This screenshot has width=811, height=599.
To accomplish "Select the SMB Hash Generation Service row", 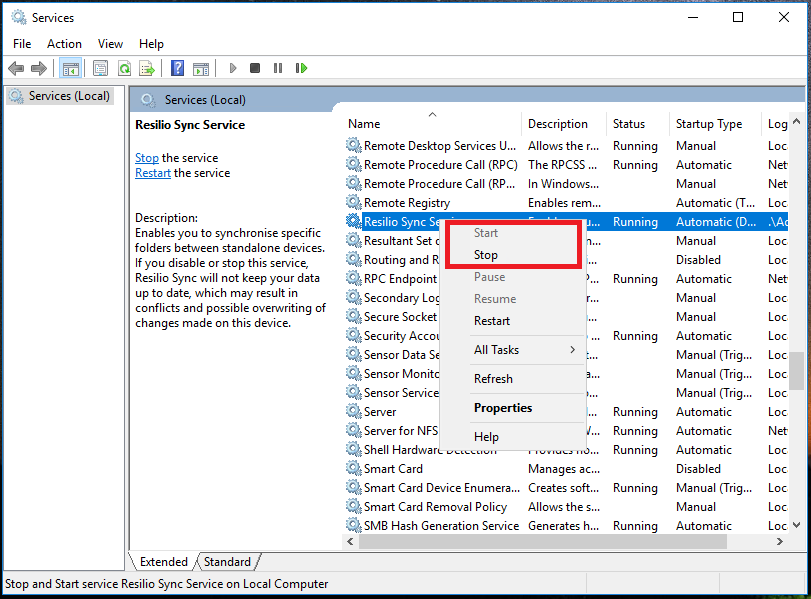I will pos(566,526).
